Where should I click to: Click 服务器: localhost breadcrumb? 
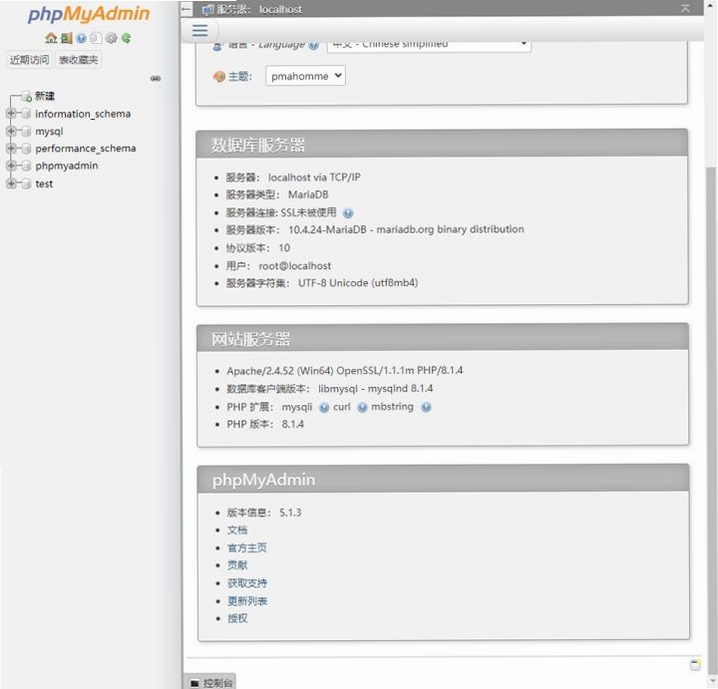pos(259,9)
